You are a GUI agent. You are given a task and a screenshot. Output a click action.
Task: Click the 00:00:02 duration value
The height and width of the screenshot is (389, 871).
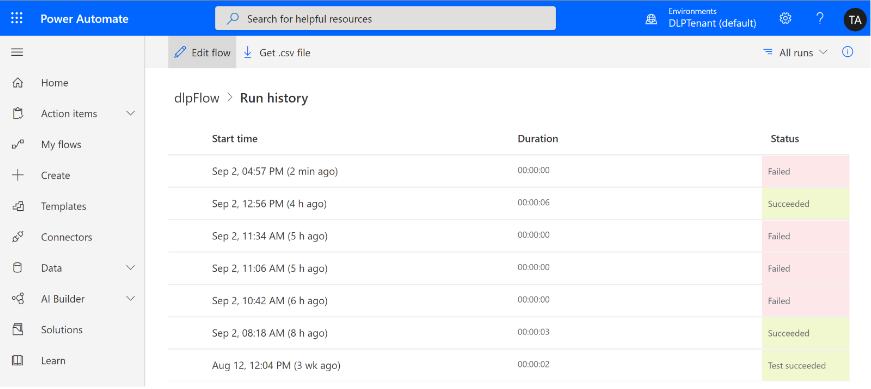click(533, 364)
